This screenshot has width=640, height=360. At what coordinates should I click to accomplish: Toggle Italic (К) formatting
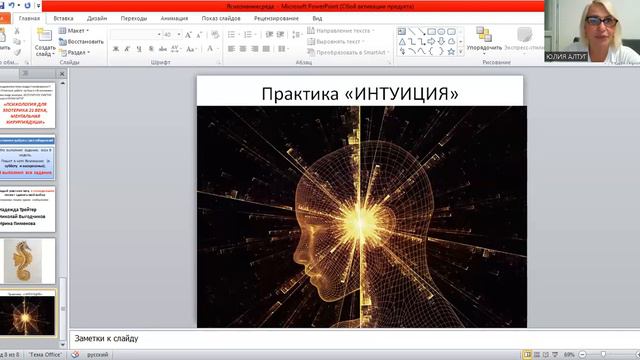[x=127, y=49]
